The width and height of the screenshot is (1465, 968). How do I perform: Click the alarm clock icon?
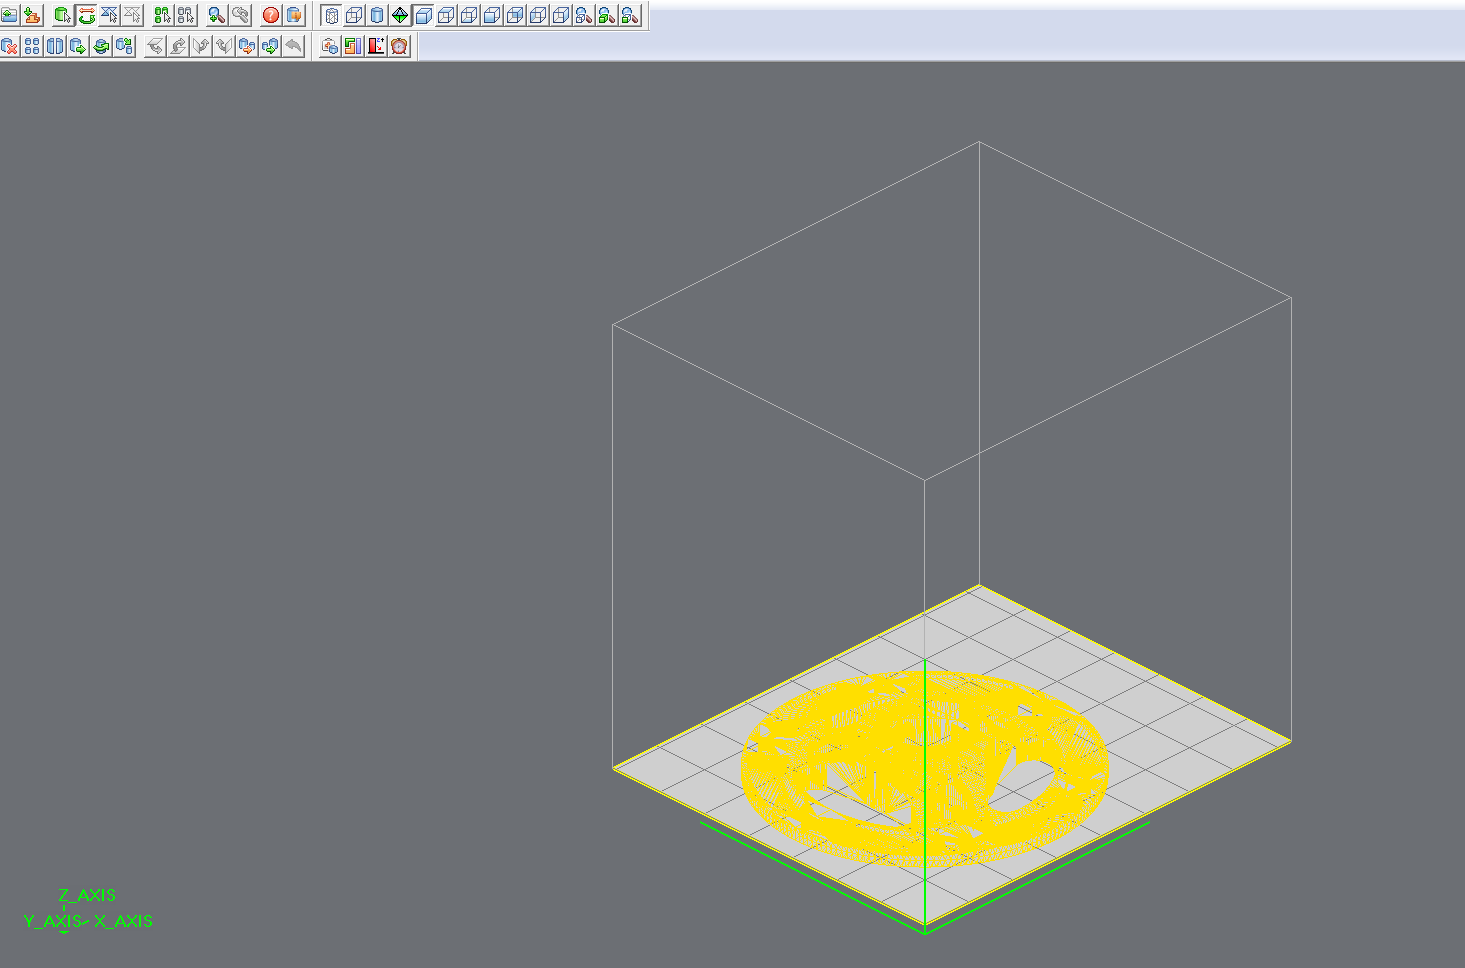400,46
